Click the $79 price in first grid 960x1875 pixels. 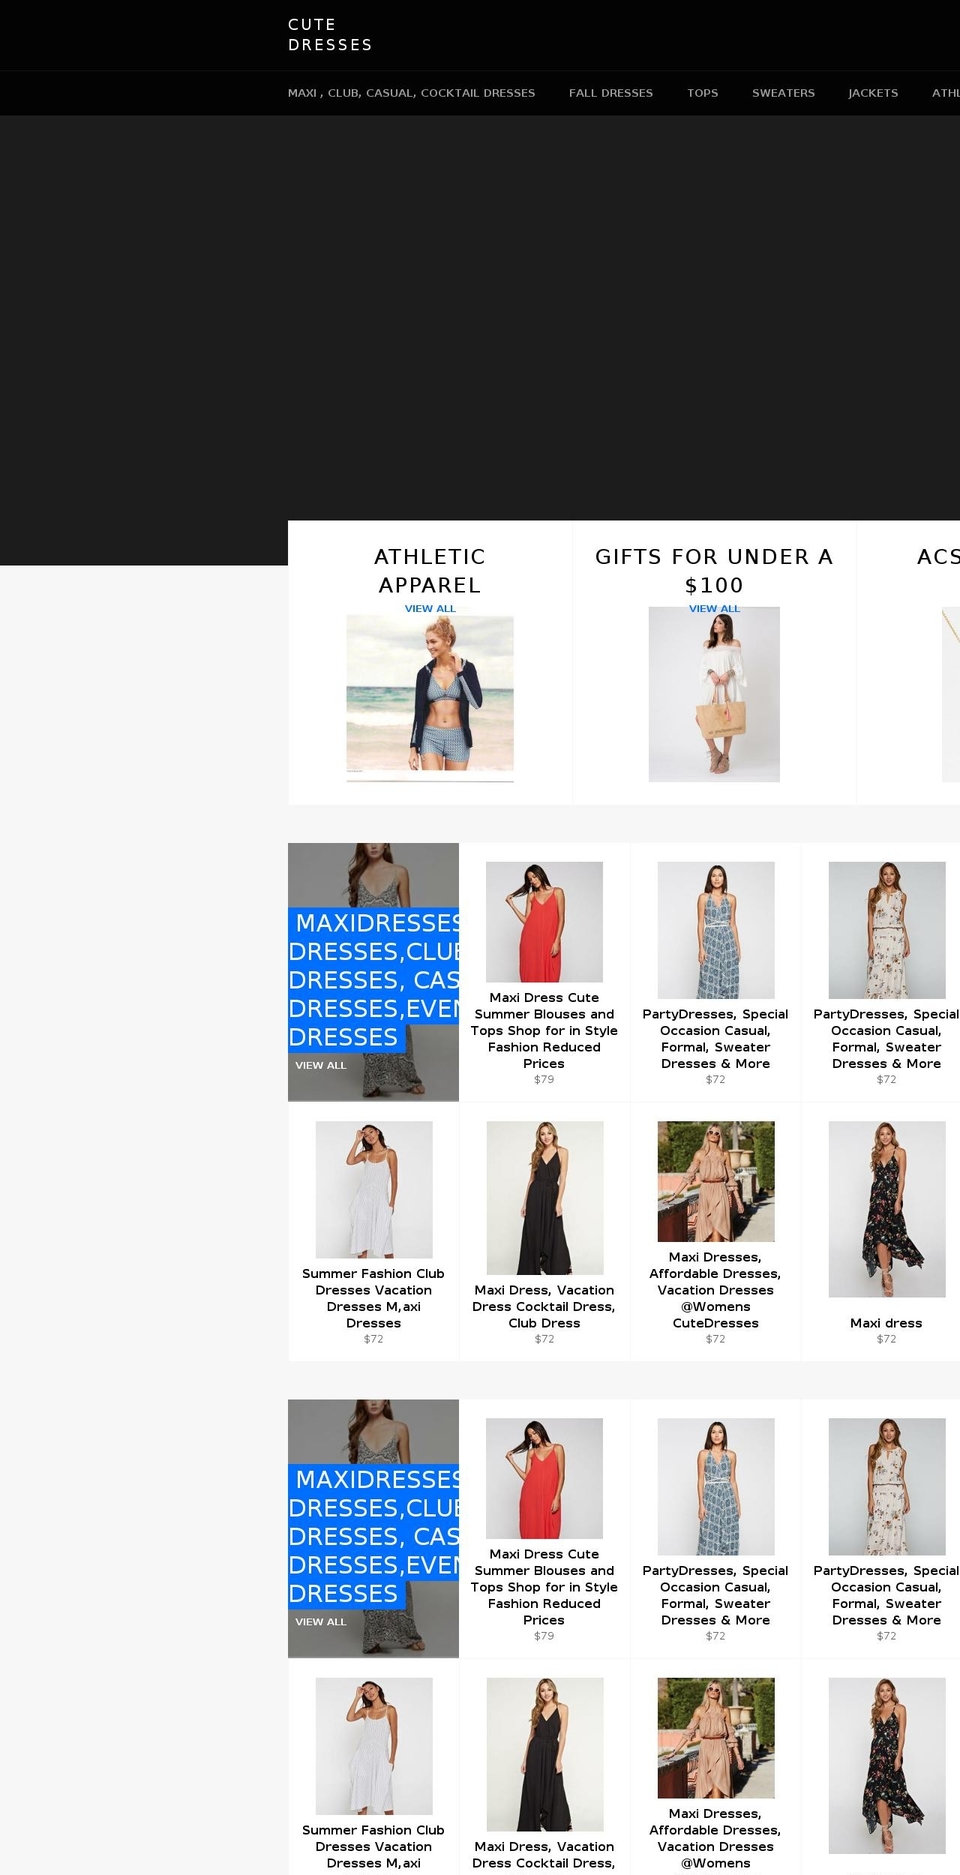[544, 1079]
